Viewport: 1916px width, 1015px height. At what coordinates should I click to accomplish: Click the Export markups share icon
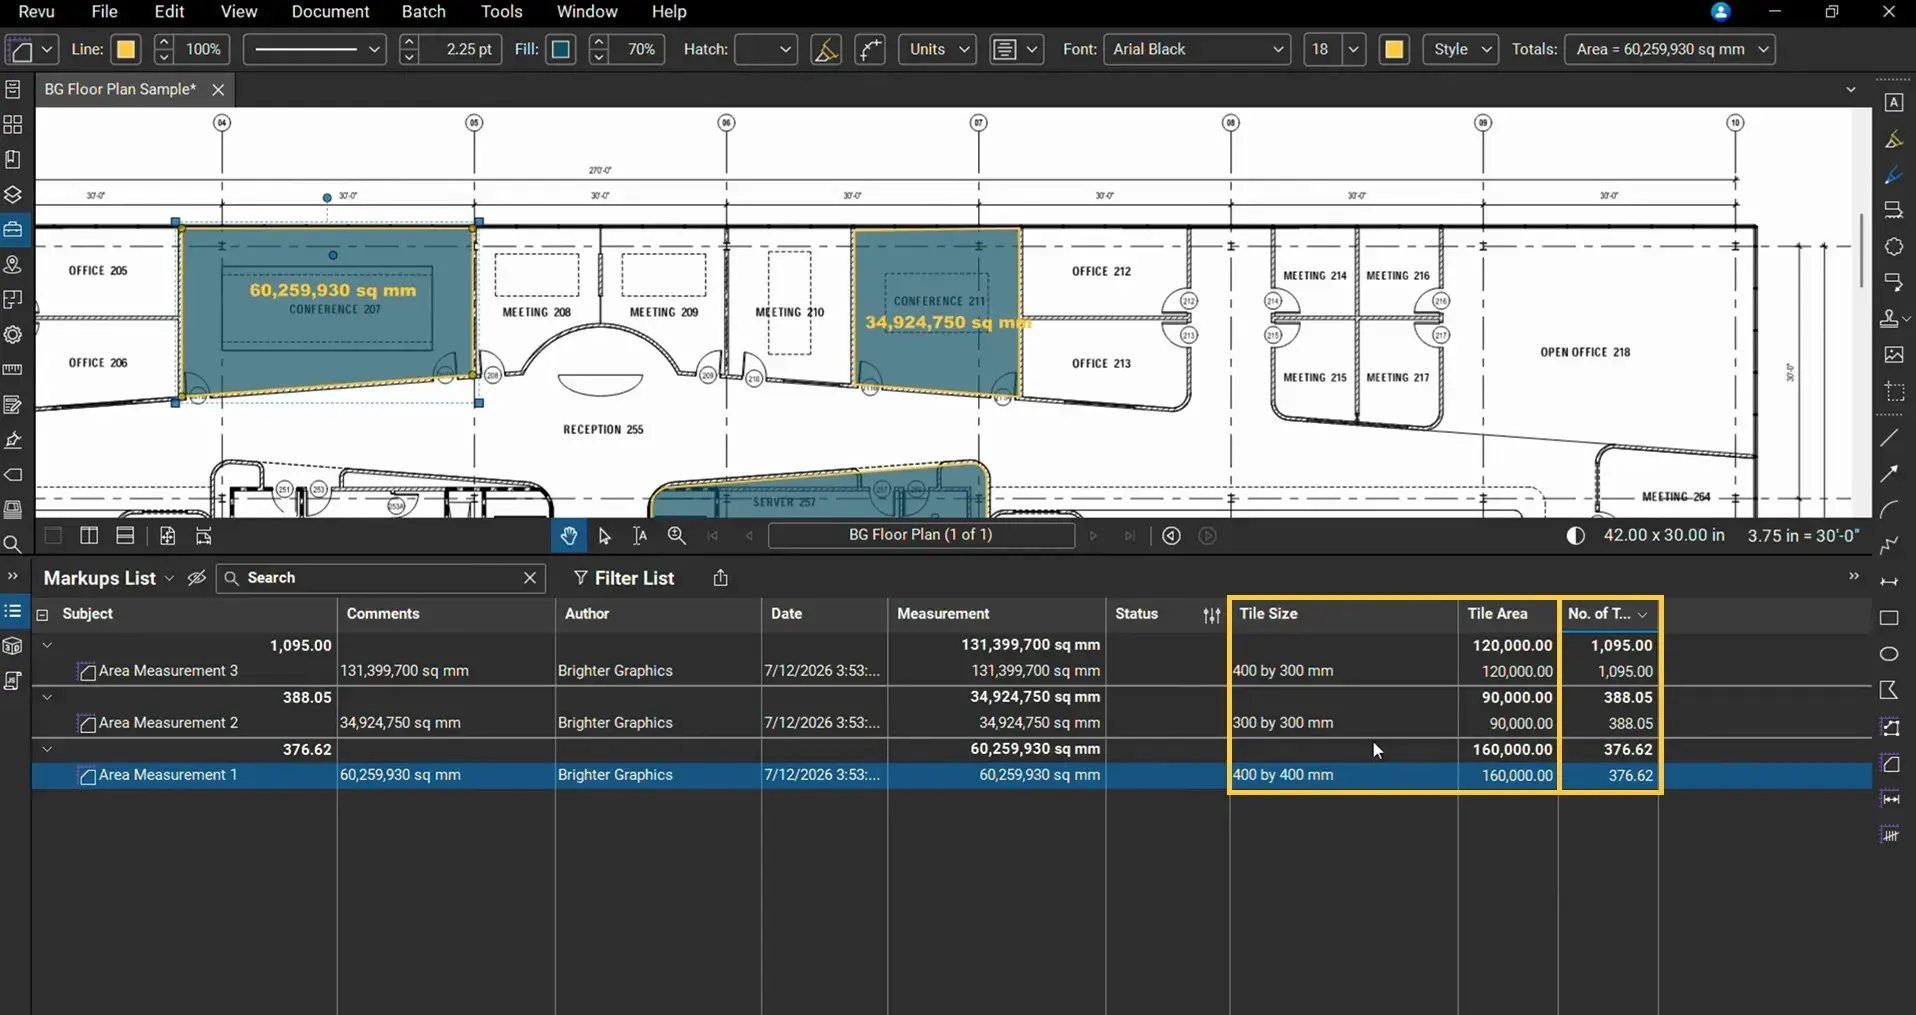[x=721, y=578]
